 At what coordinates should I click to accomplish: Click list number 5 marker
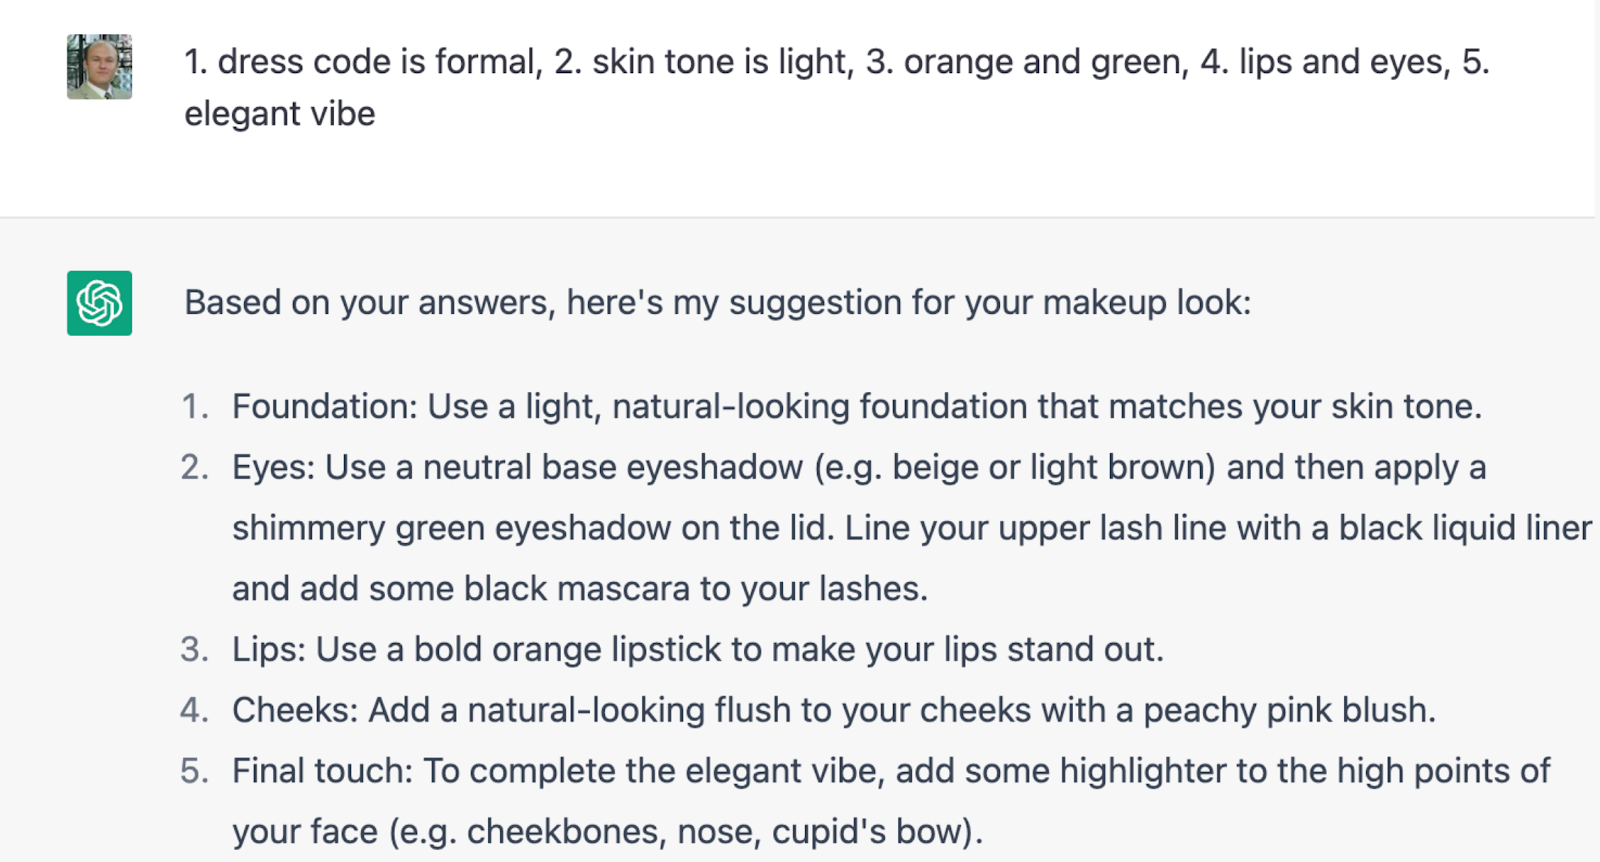[195, 771]
